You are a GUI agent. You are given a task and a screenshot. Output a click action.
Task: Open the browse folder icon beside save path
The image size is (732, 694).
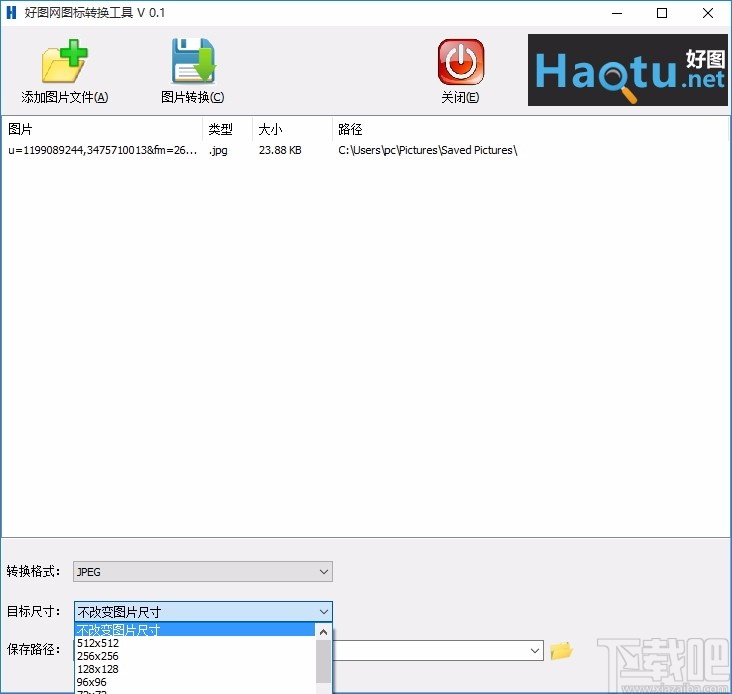click(x=561, y=651)
